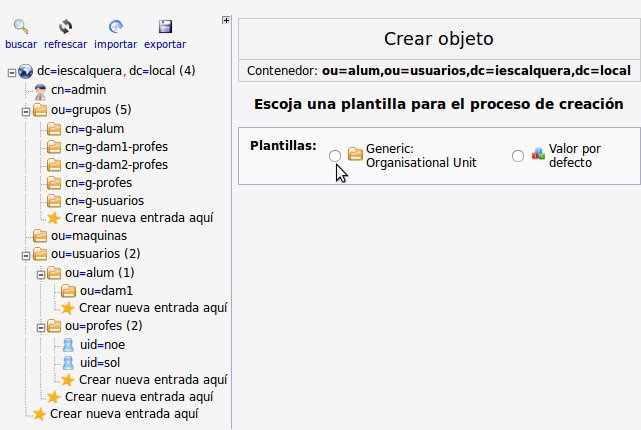Screen dimensions: 641x430
Task: Click star icon of ou=usuarios new entry
Action: coord(54,397)
